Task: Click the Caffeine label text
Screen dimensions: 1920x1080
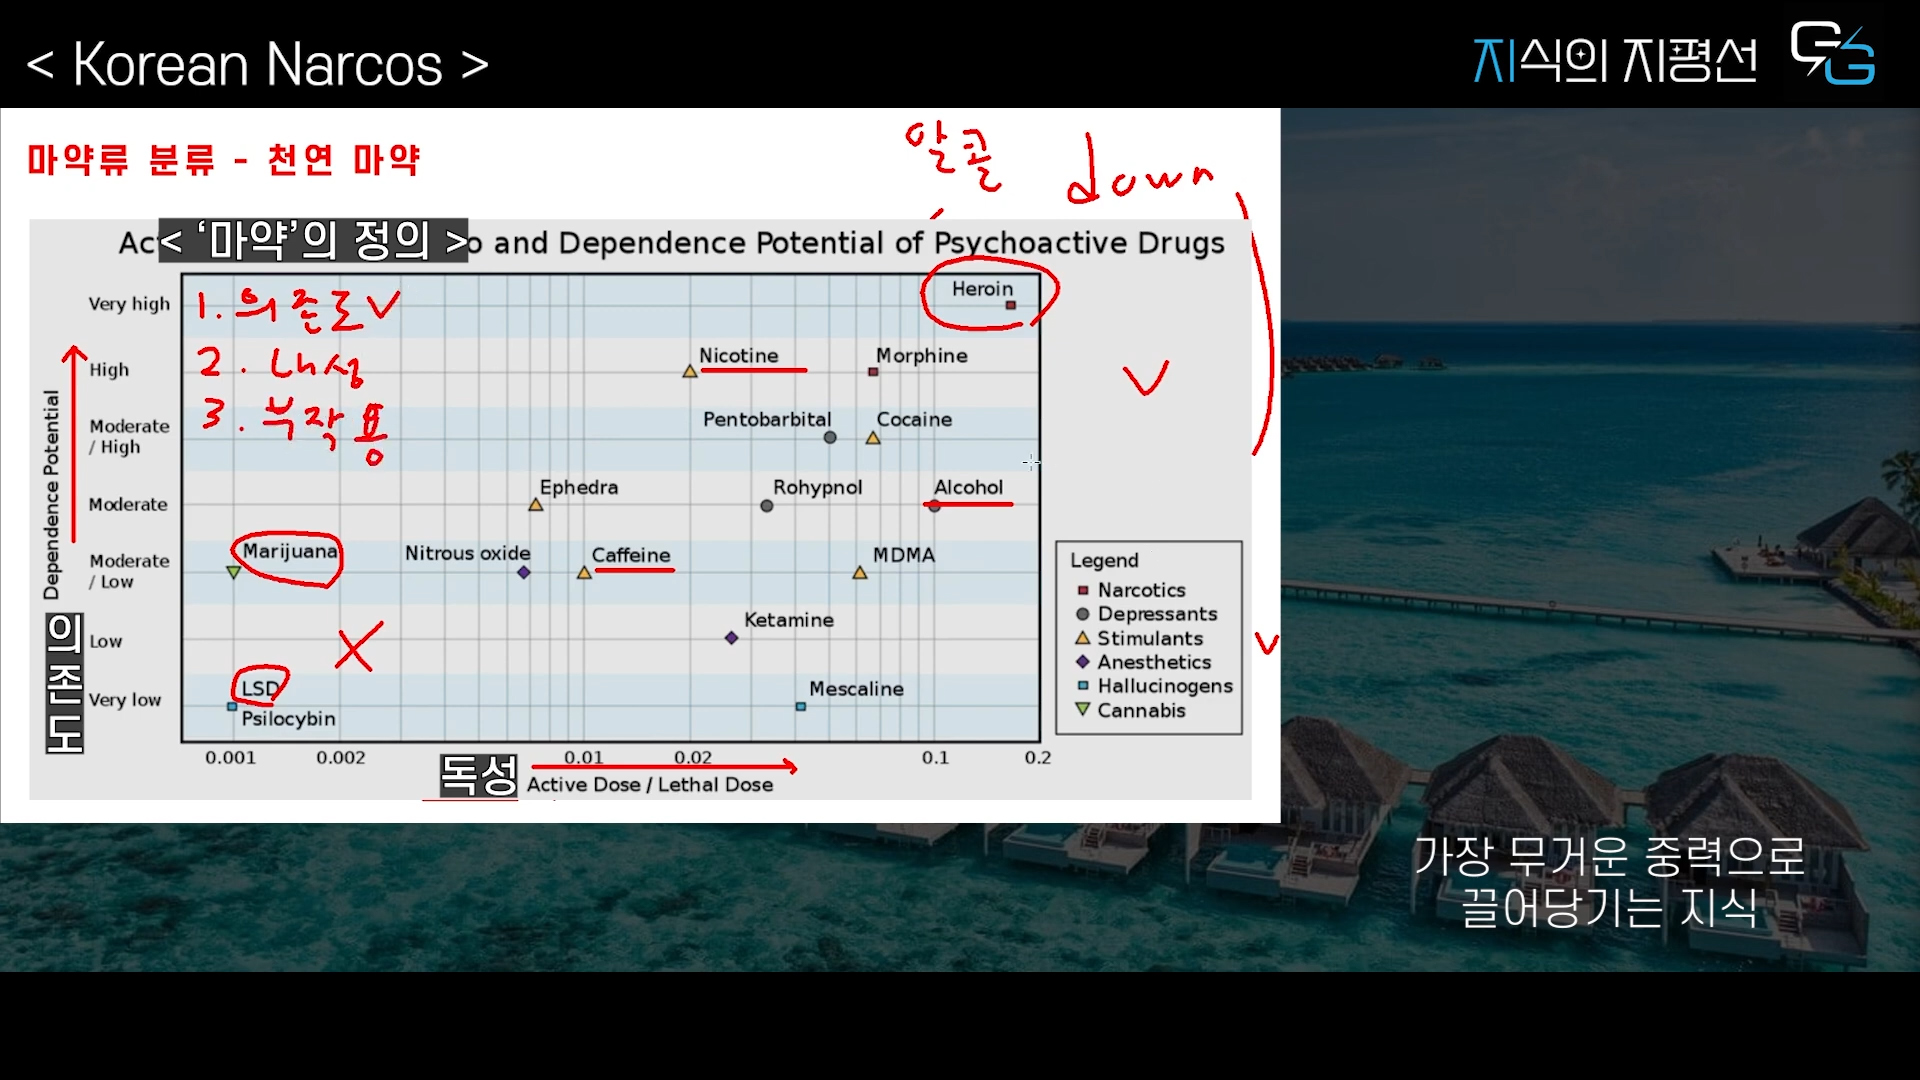Action: pyautogui.click(x=630, y=555)
